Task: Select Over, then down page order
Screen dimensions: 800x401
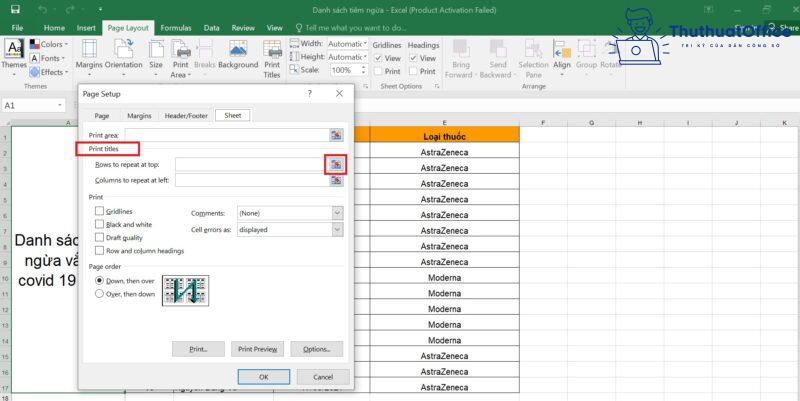Action: coord(99,294)
